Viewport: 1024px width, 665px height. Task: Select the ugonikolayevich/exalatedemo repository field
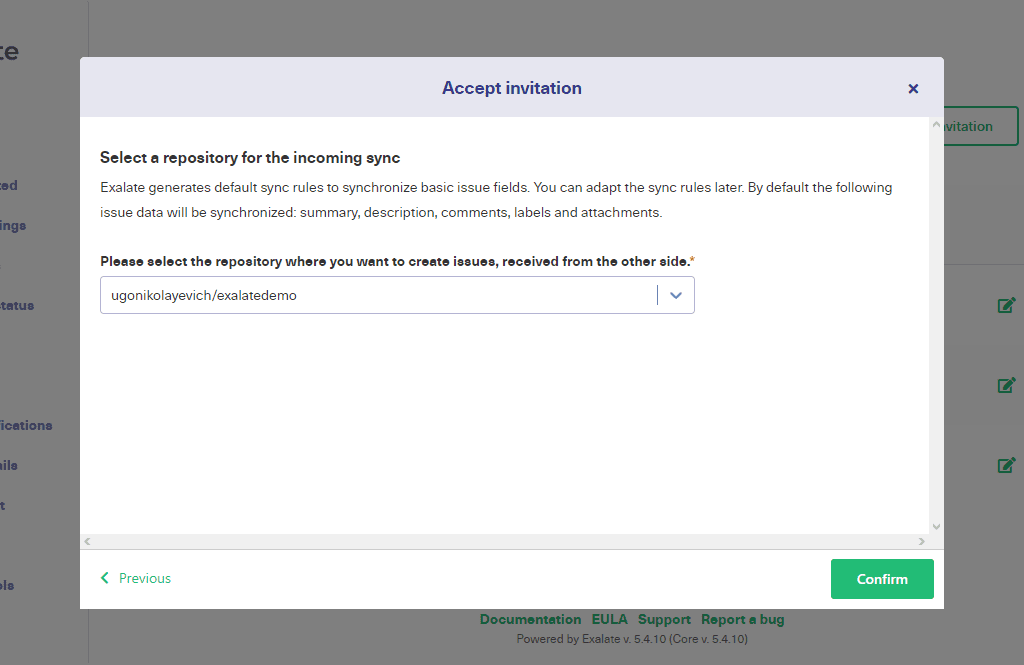397,295
